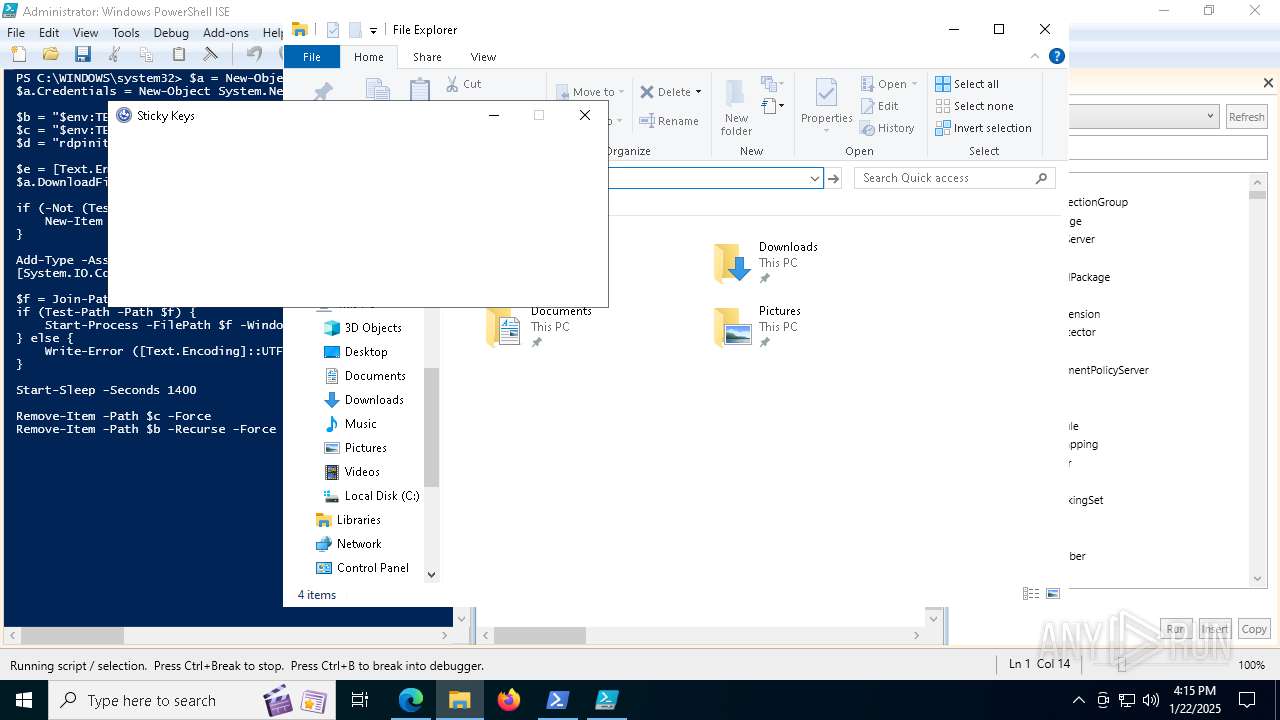Select Videos in navigation tree
This screenshot has height=720, width=1280.
click(352, 472)
